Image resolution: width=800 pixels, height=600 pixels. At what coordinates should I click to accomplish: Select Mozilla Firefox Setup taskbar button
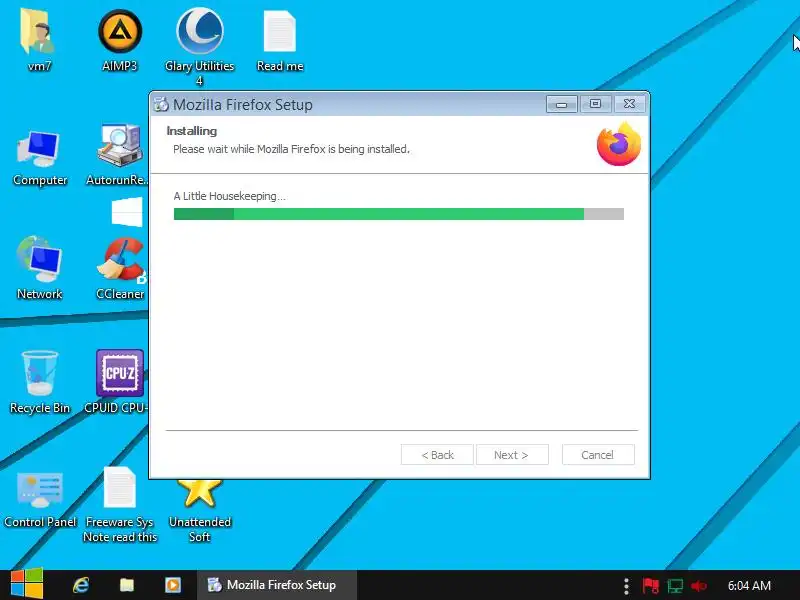277,585
